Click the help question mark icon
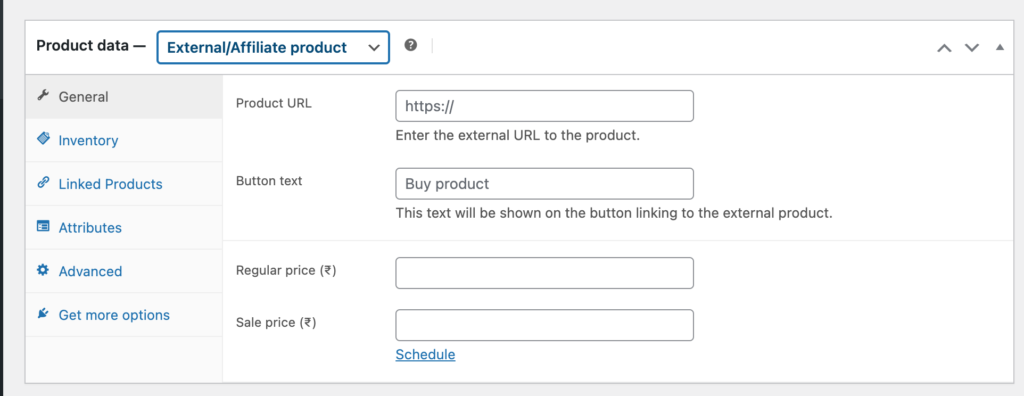1024x396 pixels. pos(410,45)
